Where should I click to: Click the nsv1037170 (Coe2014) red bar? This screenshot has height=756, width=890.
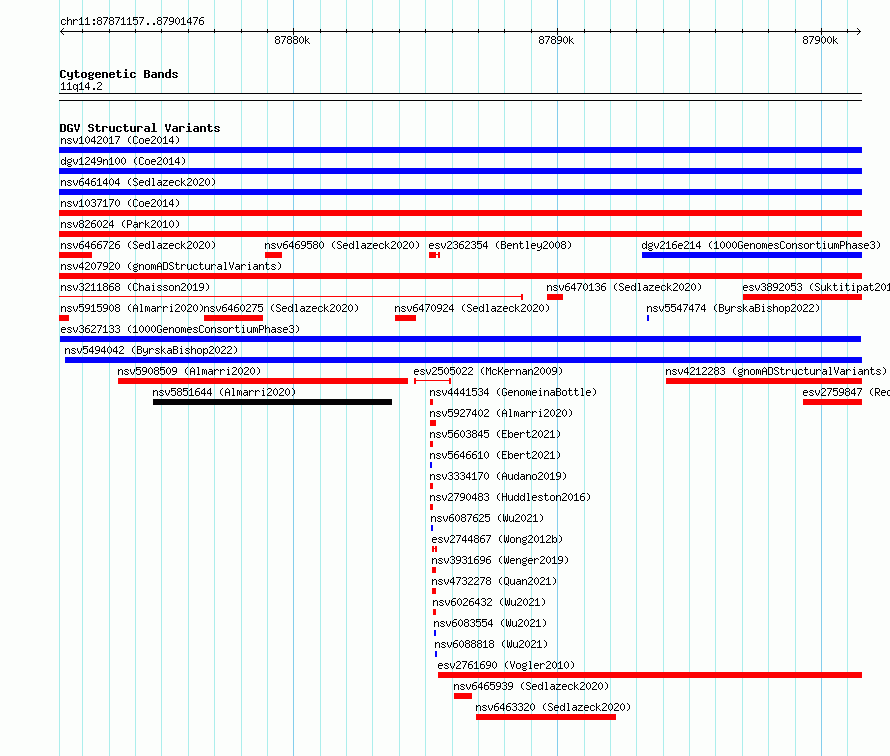pyautogui.click(x=460, y=213)
